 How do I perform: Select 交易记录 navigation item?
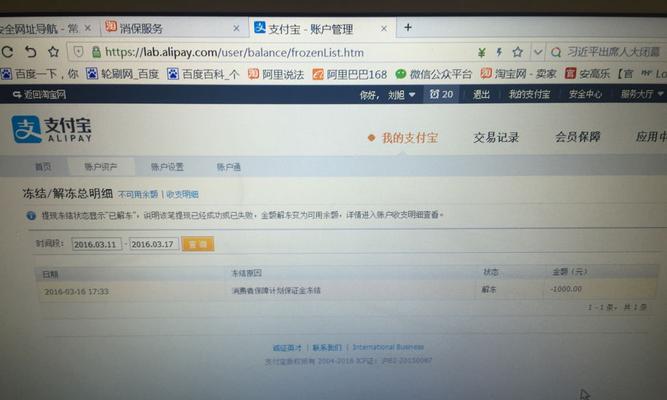click(496, 137)
